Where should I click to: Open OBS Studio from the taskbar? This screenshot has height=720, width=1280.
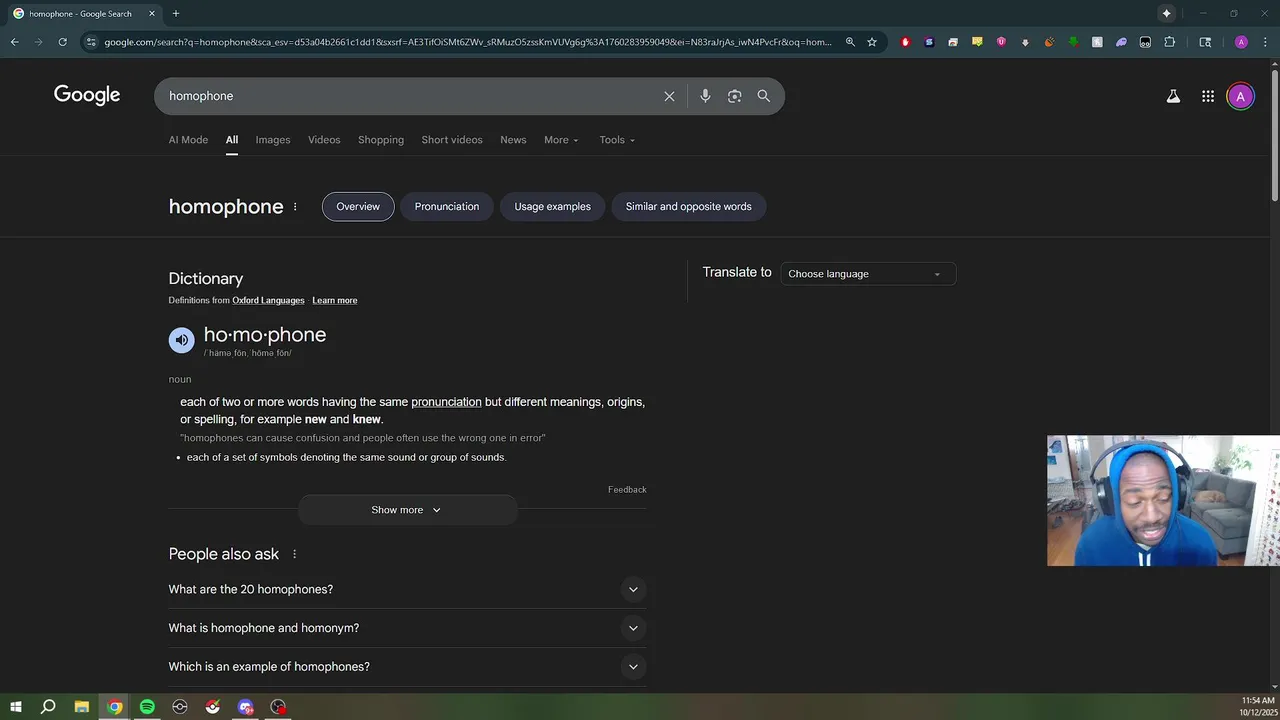pyautogui.click(x=278, y=707)
